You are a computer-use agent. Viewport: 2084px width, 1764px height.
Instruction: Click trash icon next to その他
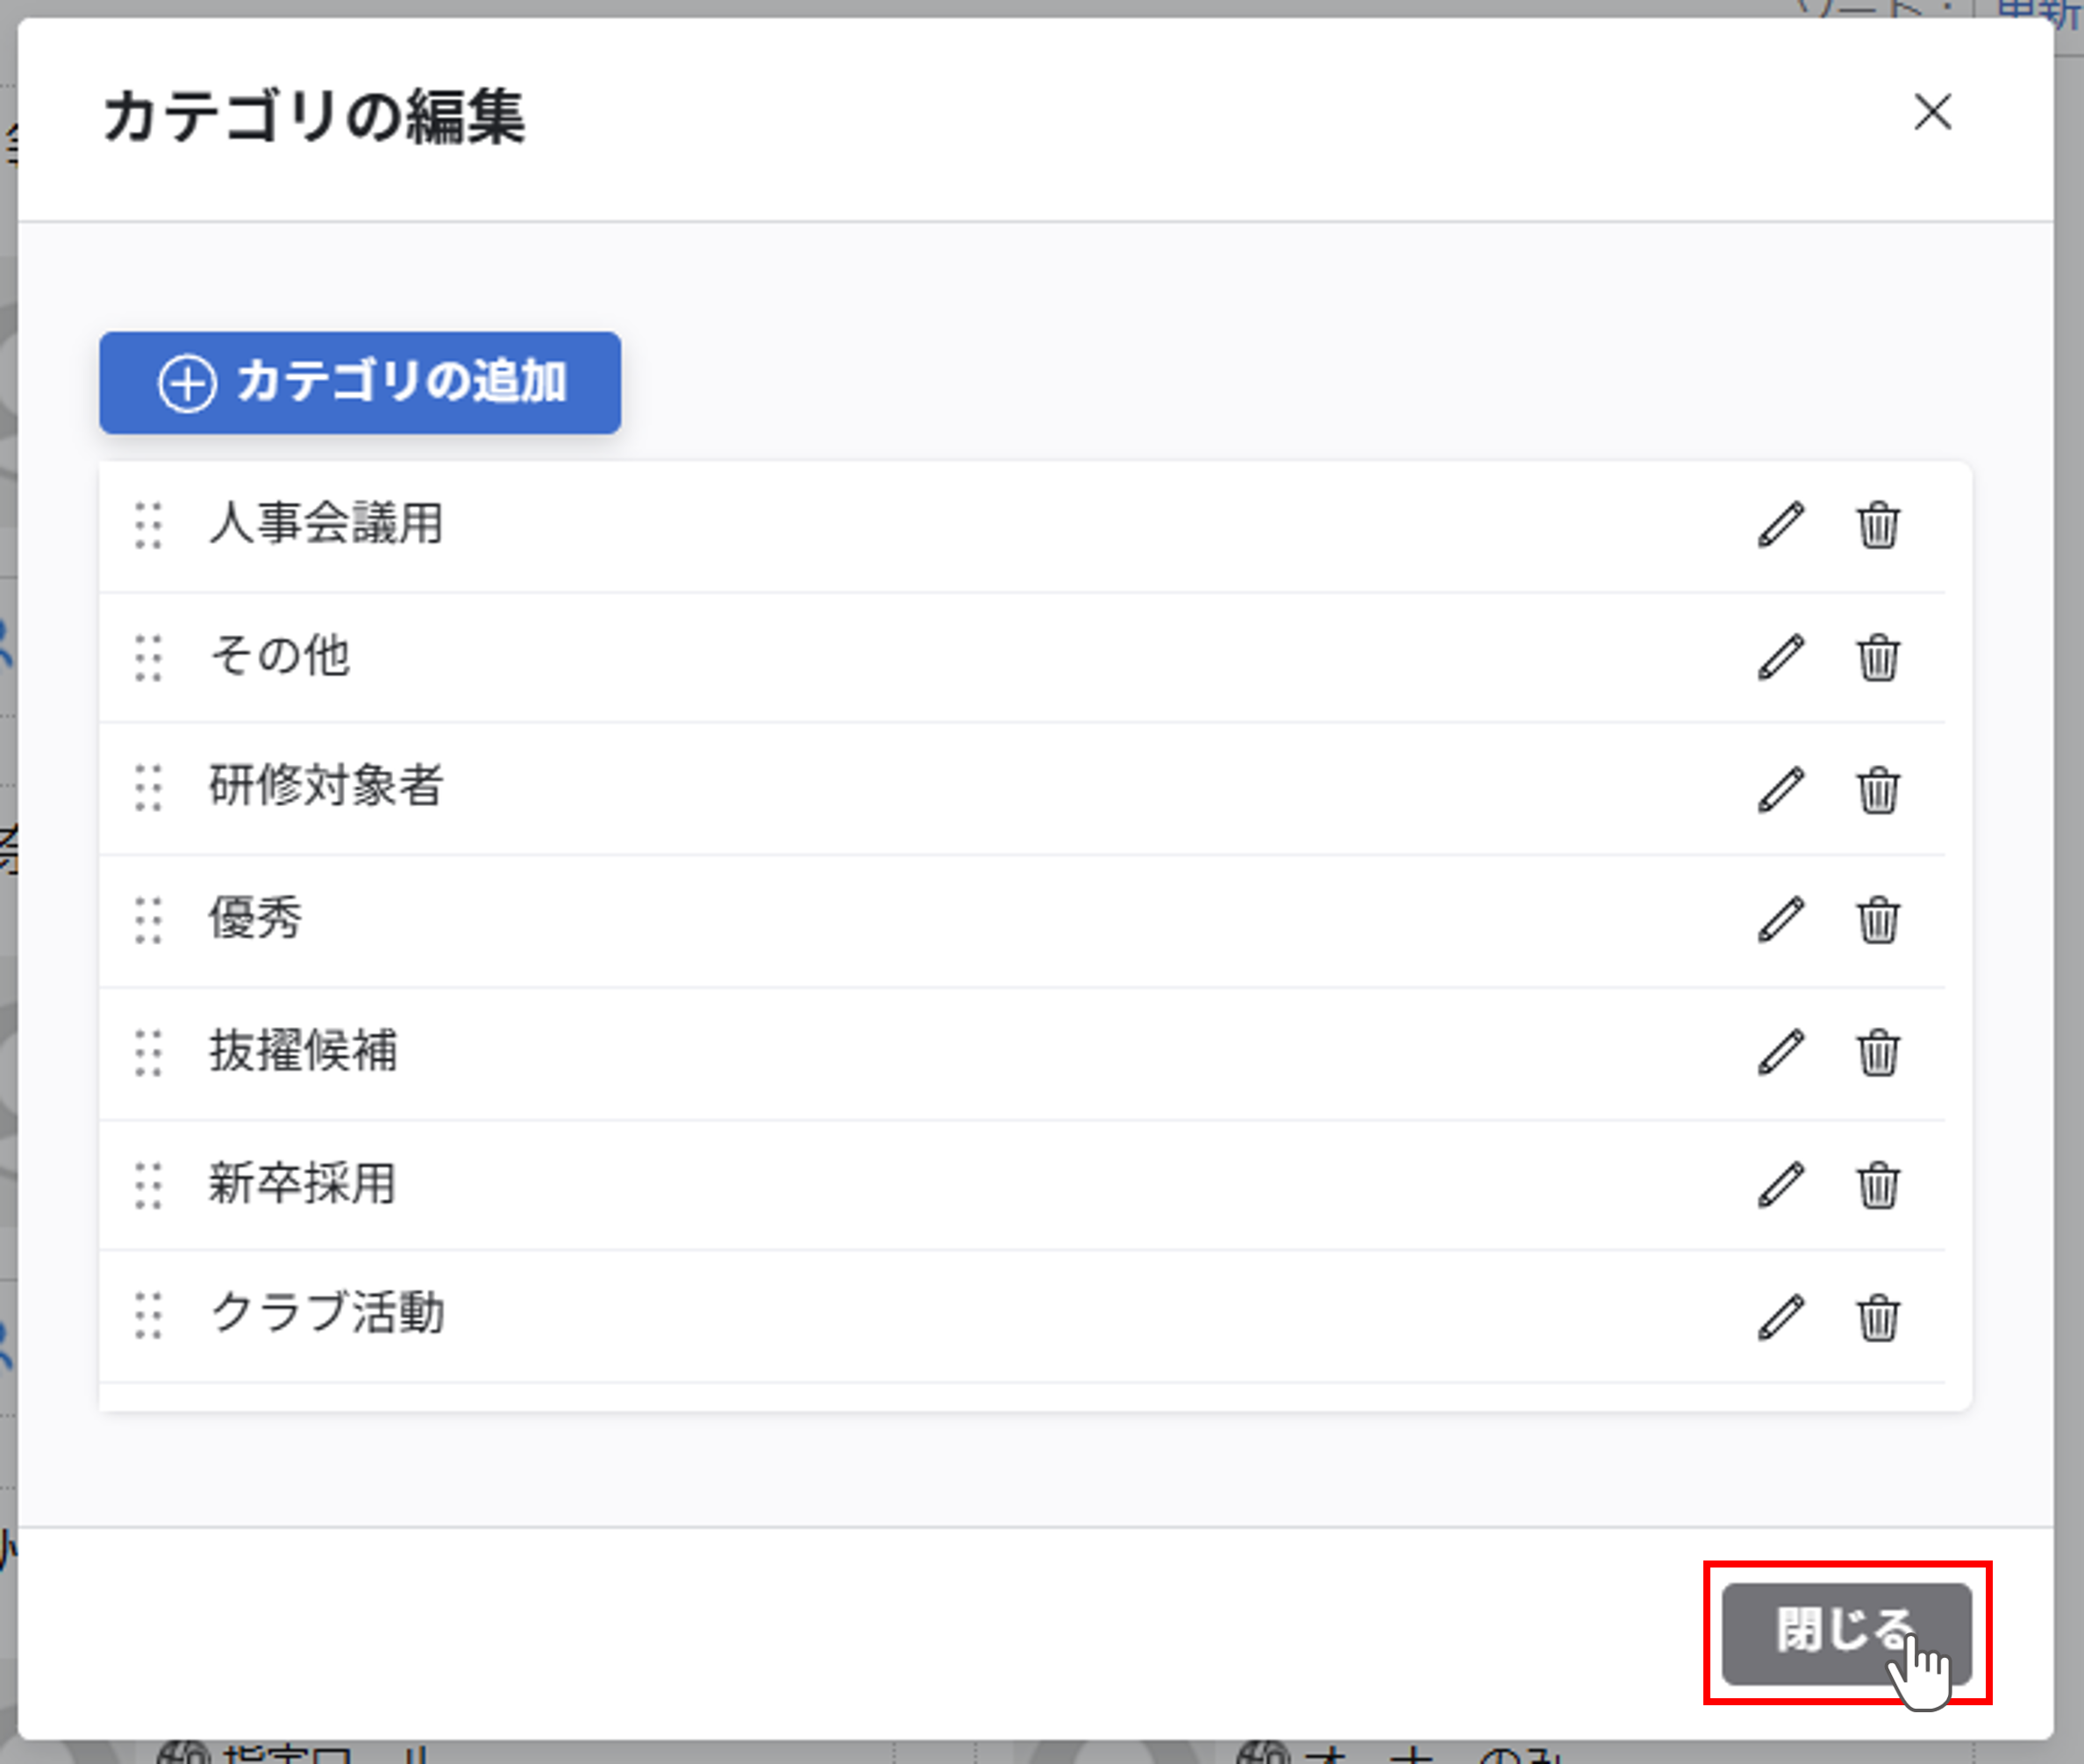tap(1878, 657)
